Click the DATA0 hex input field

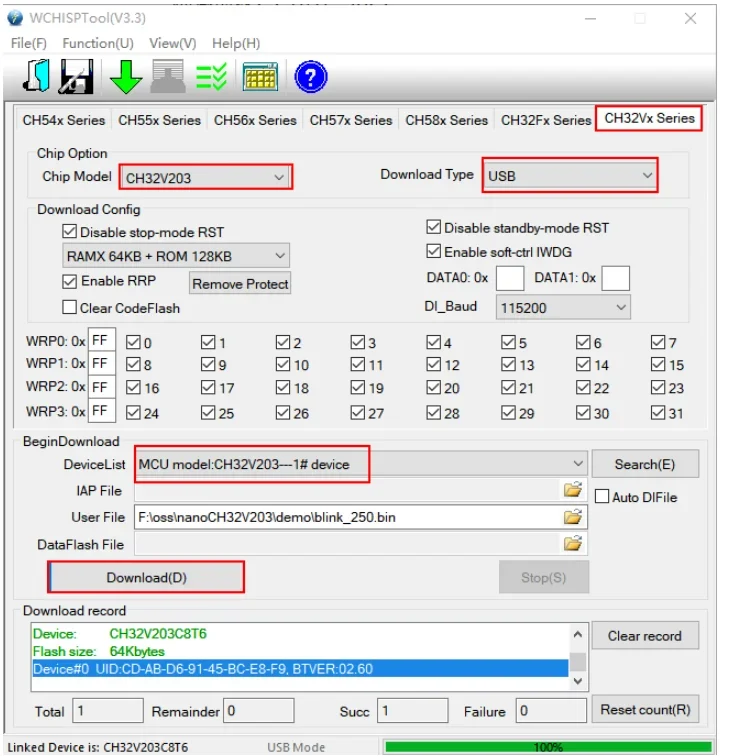[510, 278]
